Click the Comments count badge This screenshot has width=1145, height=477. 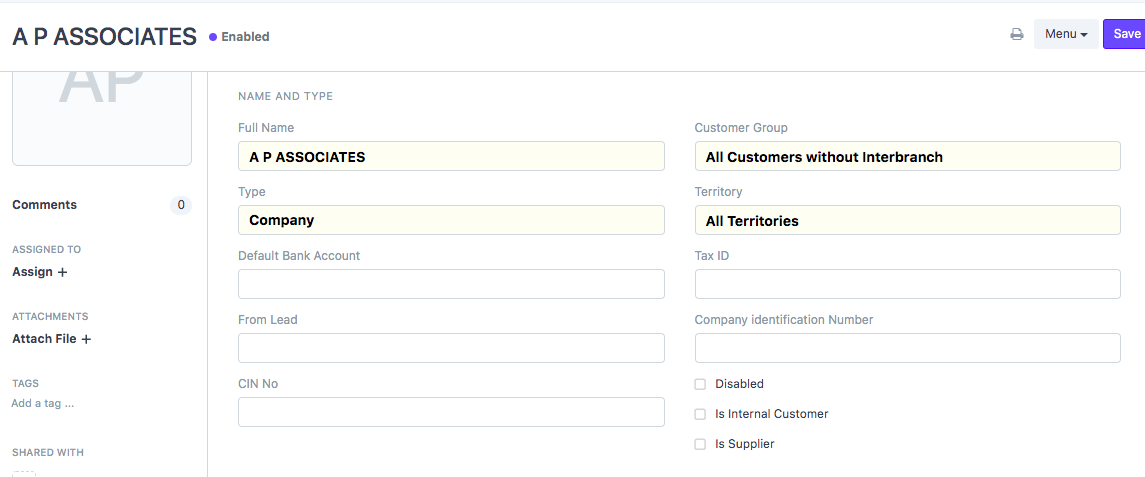pyautogui.click(x=180, y=205)
